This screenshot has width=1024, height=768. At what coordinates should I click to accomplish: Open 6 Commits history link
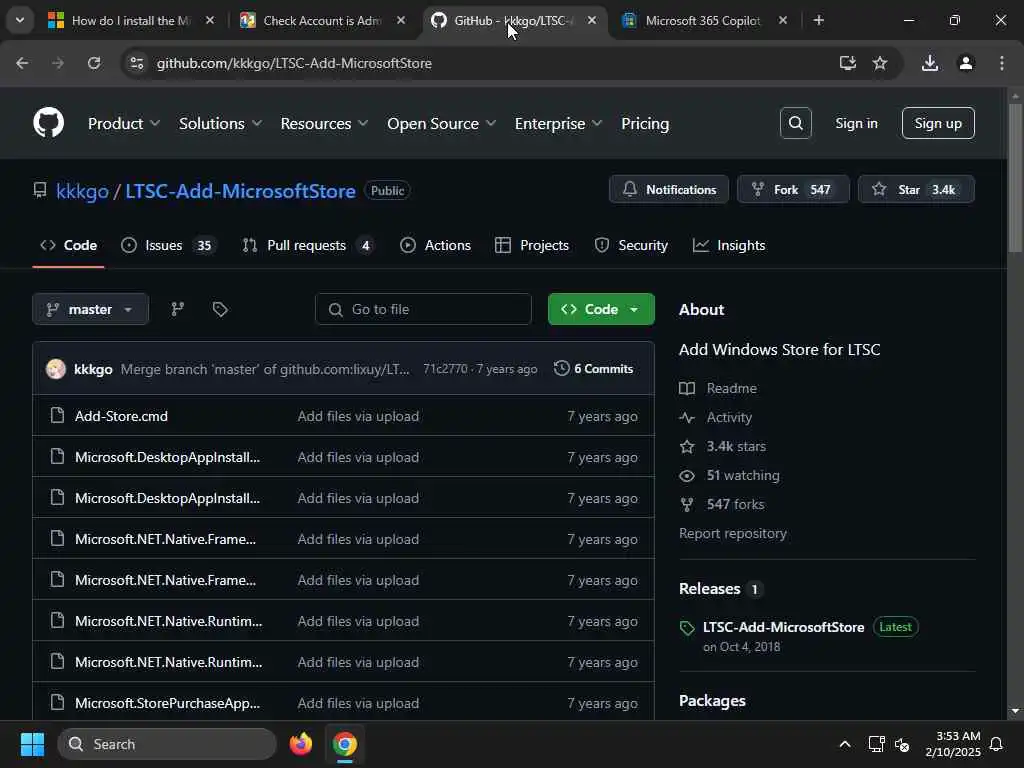pyautogui.click(x=594, y=369)
